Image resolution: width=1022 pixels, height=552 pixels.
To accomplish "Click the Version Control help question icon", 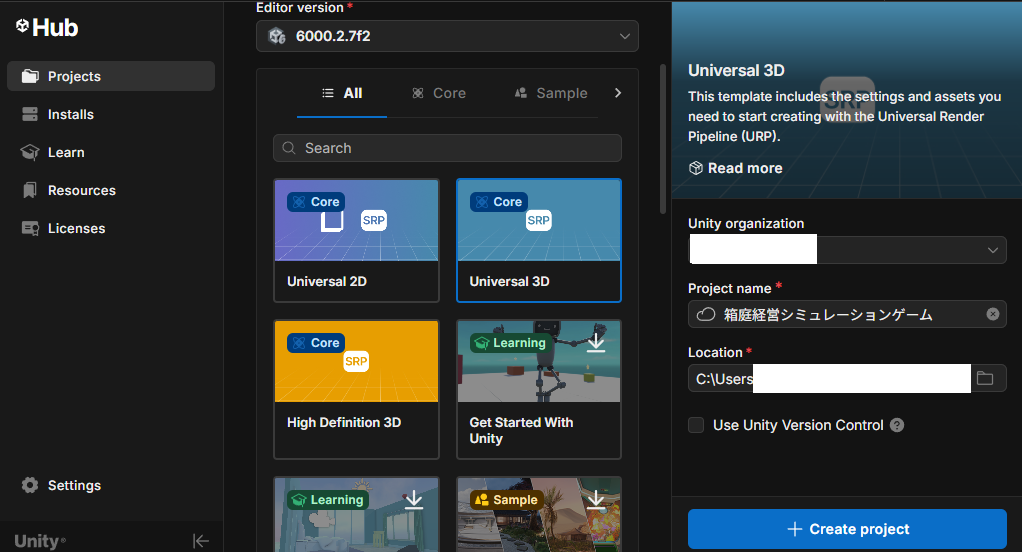I will (x=897, y=425).
